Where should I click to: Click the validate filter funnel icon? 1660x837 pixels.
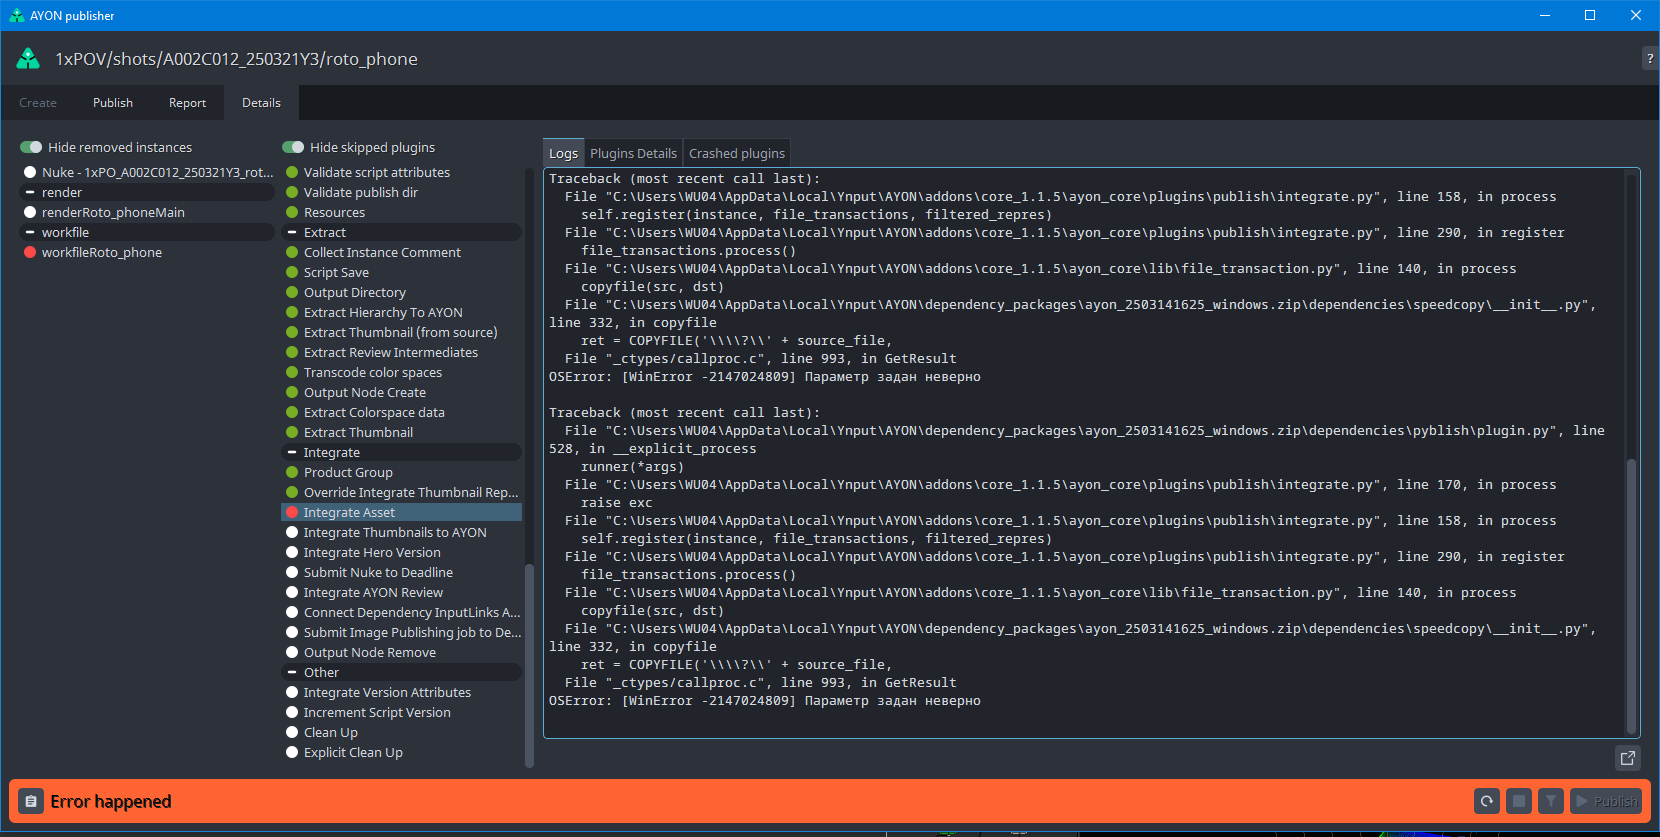pyautogui.click(x=1551, y=801)
